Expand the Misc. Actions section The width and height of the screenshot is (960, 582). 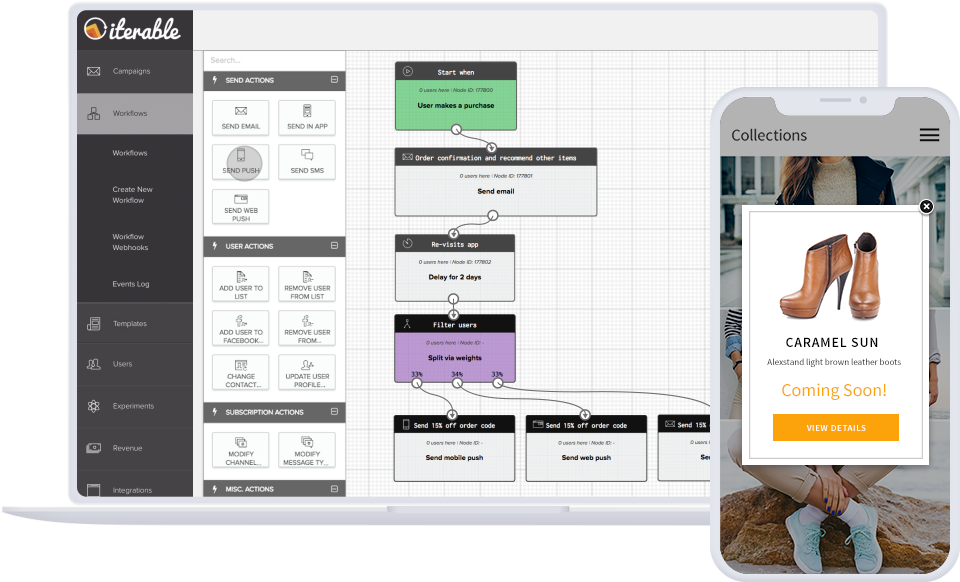(x=334, y=489)
